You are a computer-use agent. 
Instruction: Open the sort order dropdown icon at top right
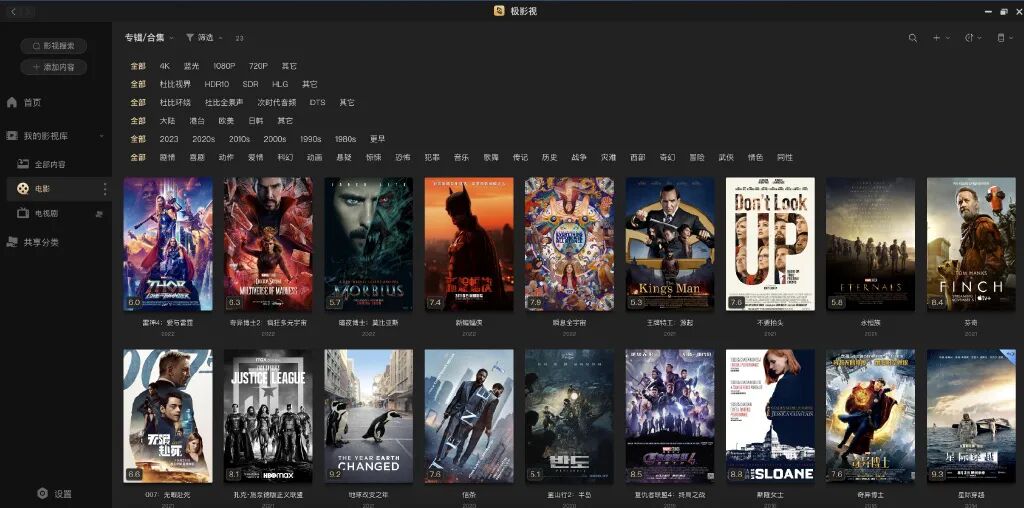point(972,38)
